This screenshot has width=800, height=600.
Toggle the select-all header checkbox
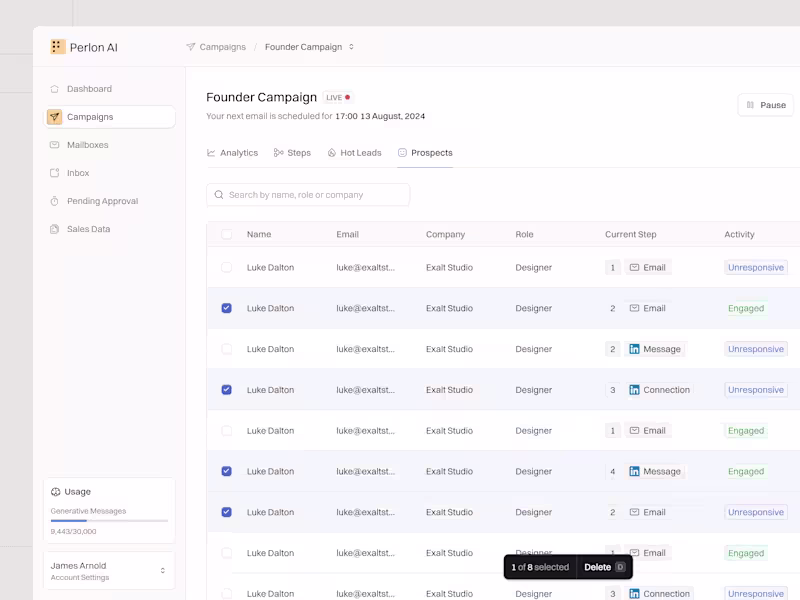click(226, 234)
